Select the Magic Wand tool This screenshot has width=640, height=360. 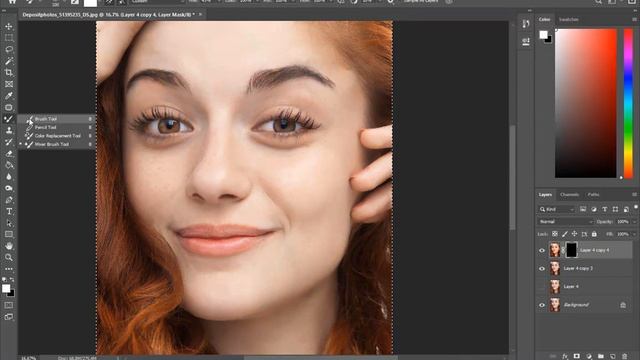coord(9,61)
